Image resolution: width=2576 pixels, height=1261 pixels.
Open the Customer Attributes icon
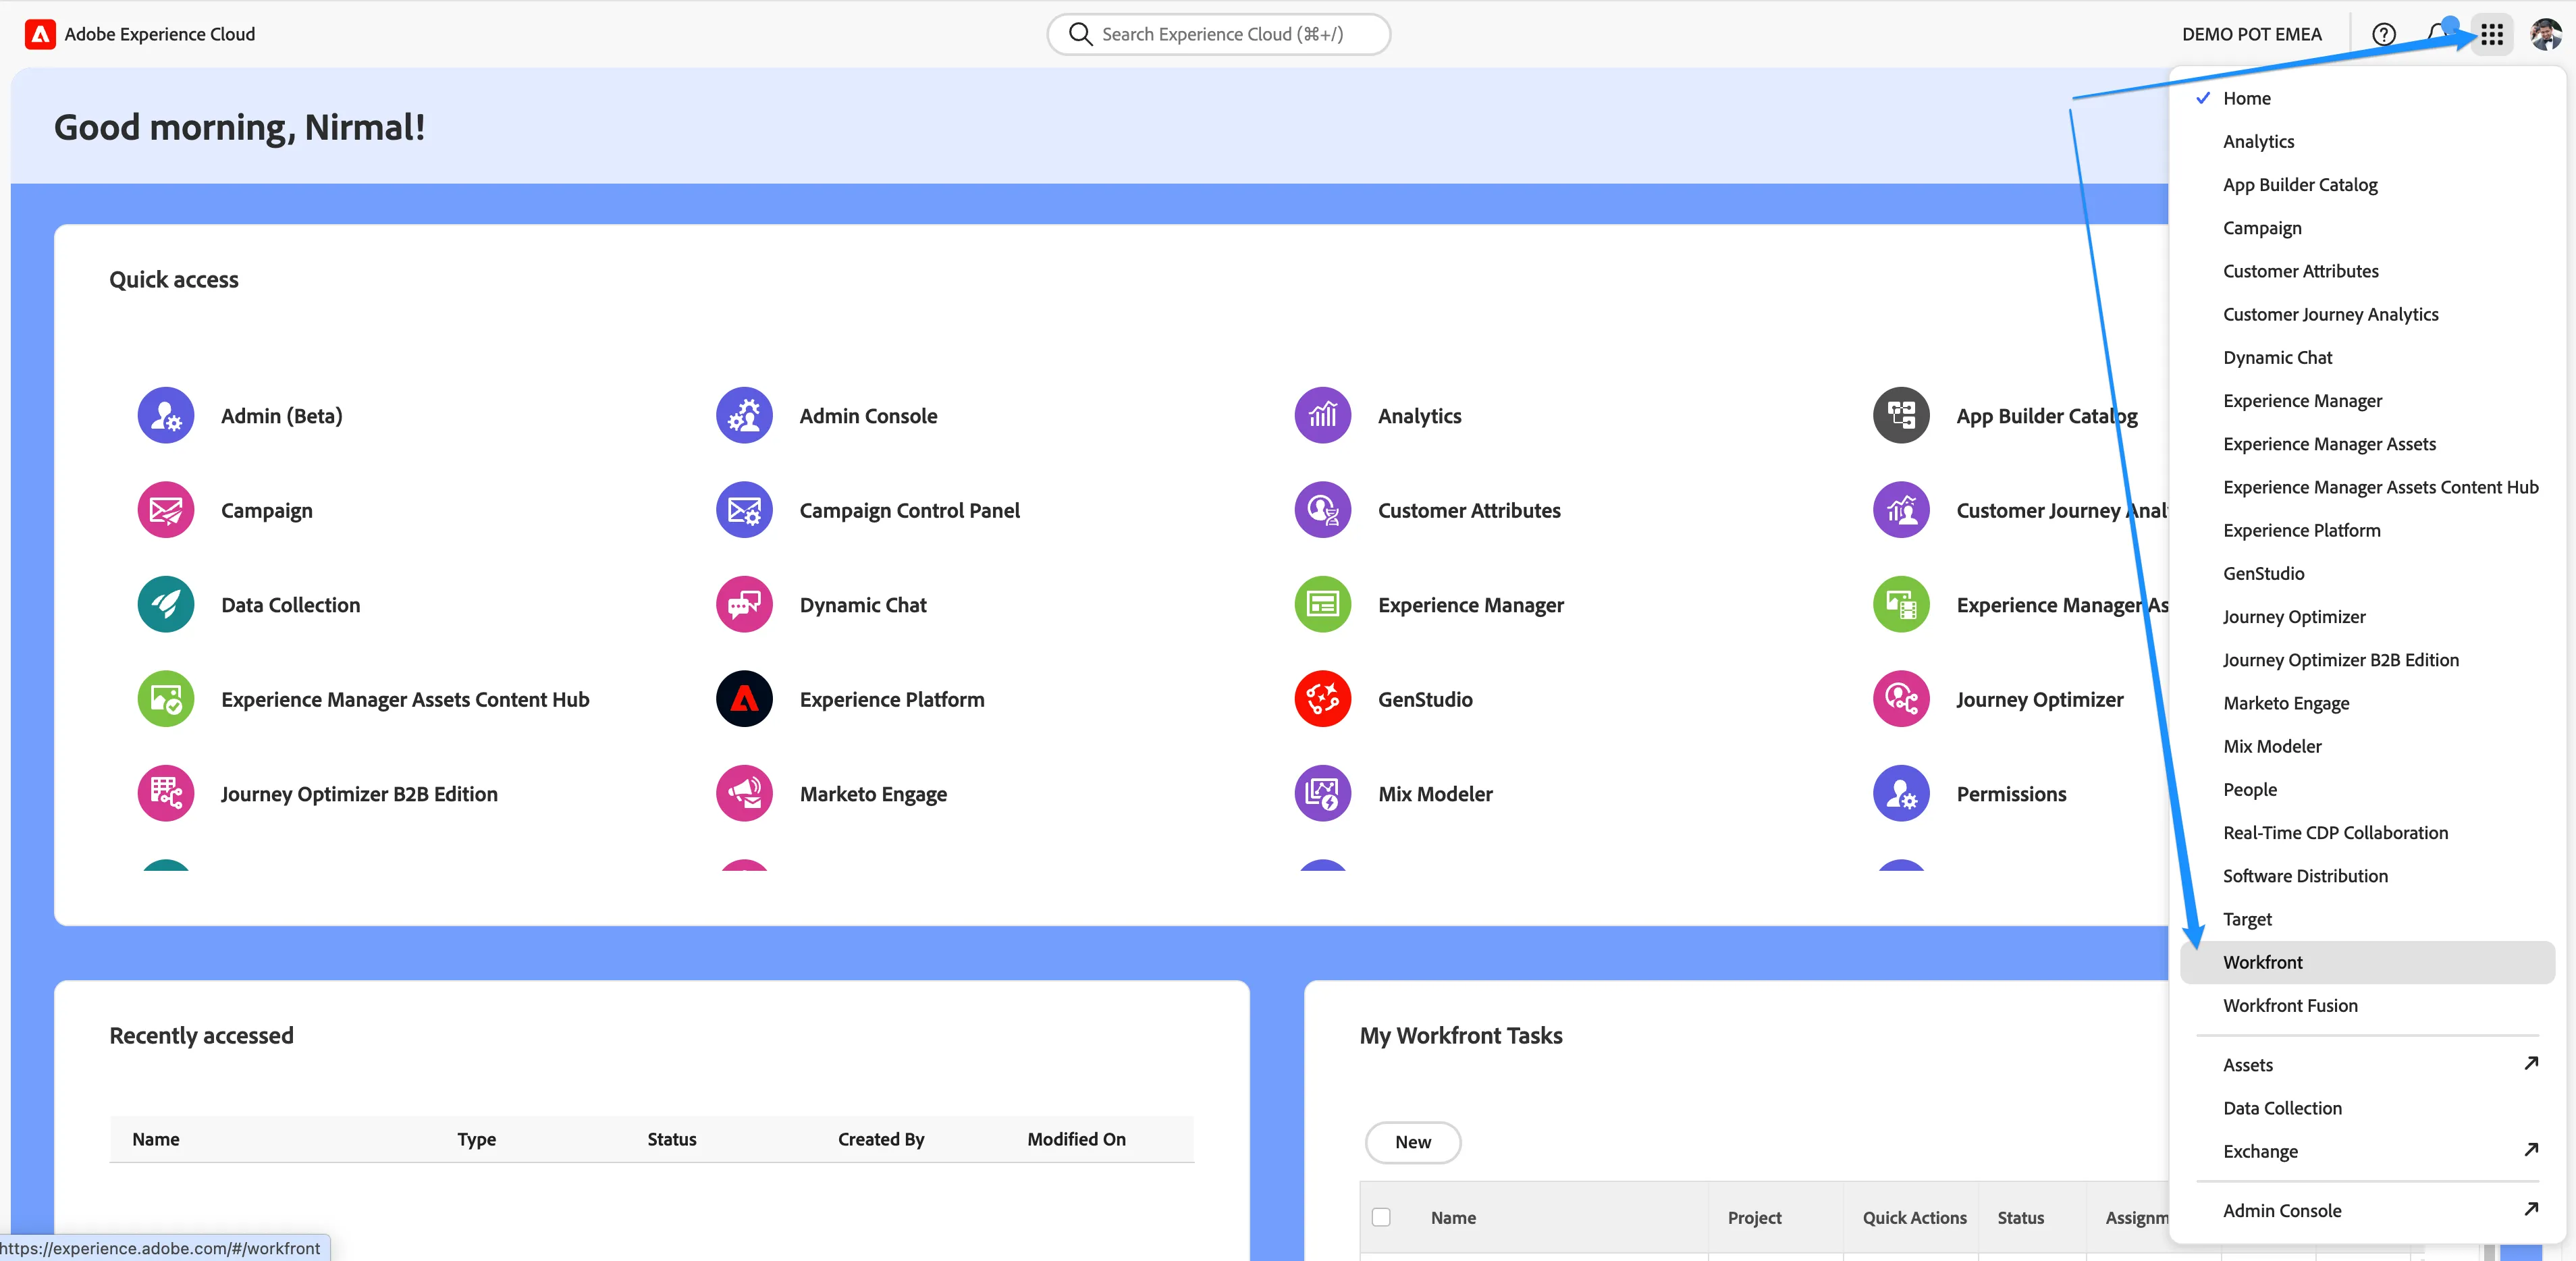point(1322,510)
